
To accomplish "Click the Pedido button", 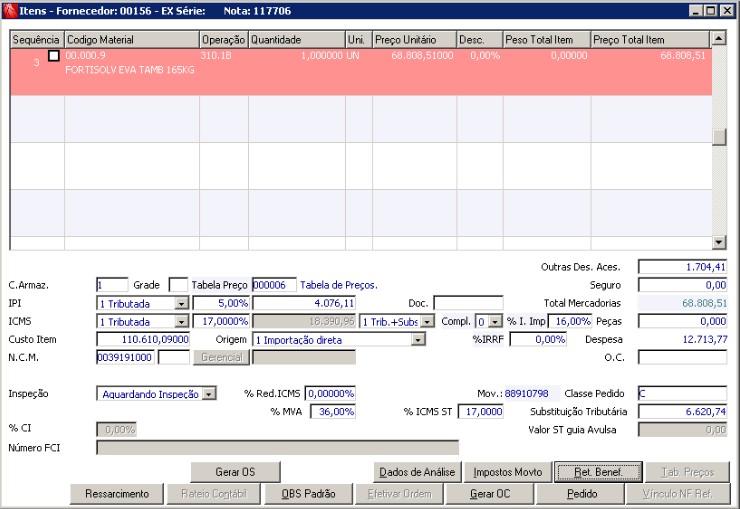I will pyautogui.click(x=582, y=493).
